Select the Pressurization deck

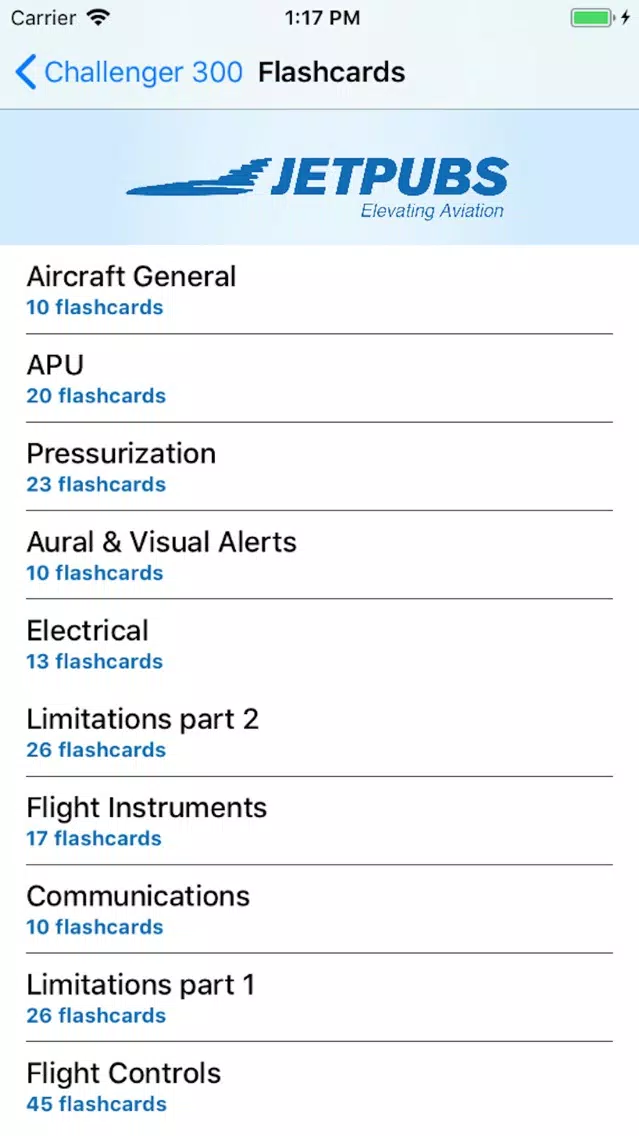[320, 467]
